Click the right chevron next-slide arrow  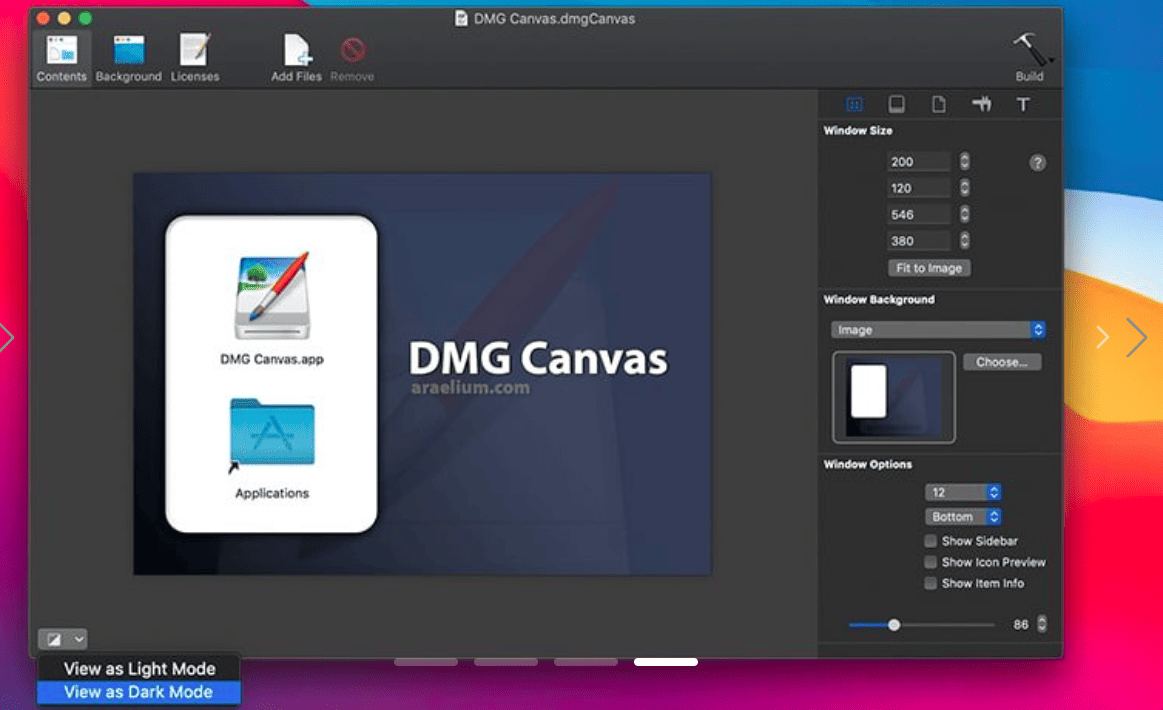[x=1136, y=338]
